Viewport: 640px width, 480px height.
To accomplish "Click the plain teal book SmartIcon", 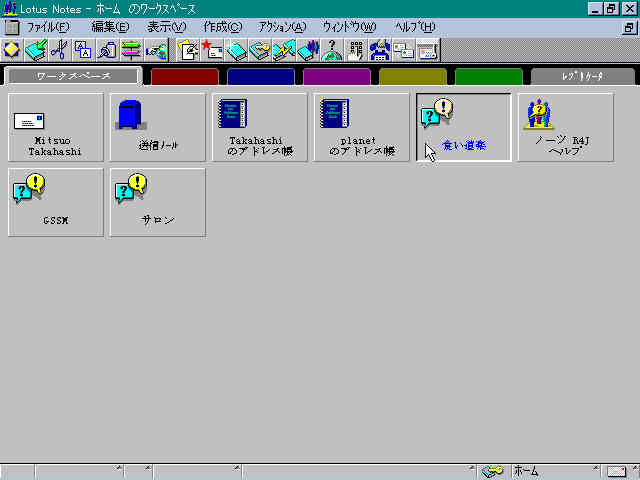I will click(x=236, y=50).
